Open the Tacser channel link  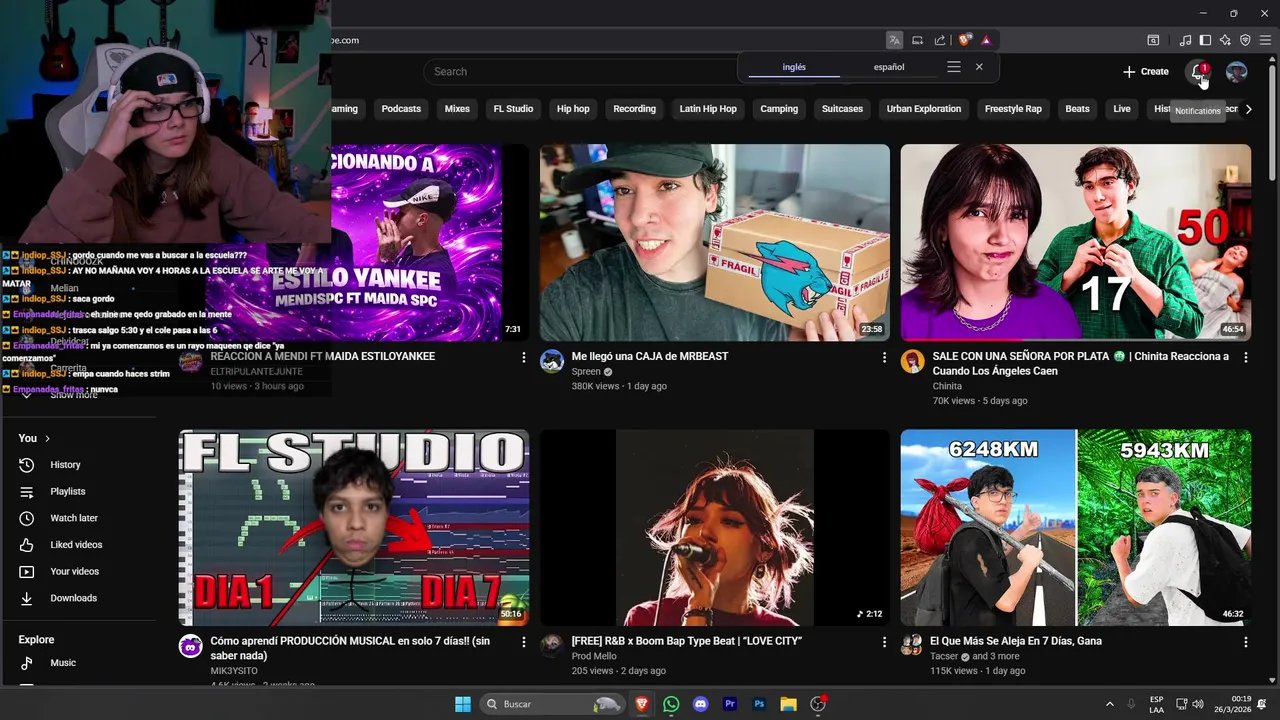click(x=945, y=657)
